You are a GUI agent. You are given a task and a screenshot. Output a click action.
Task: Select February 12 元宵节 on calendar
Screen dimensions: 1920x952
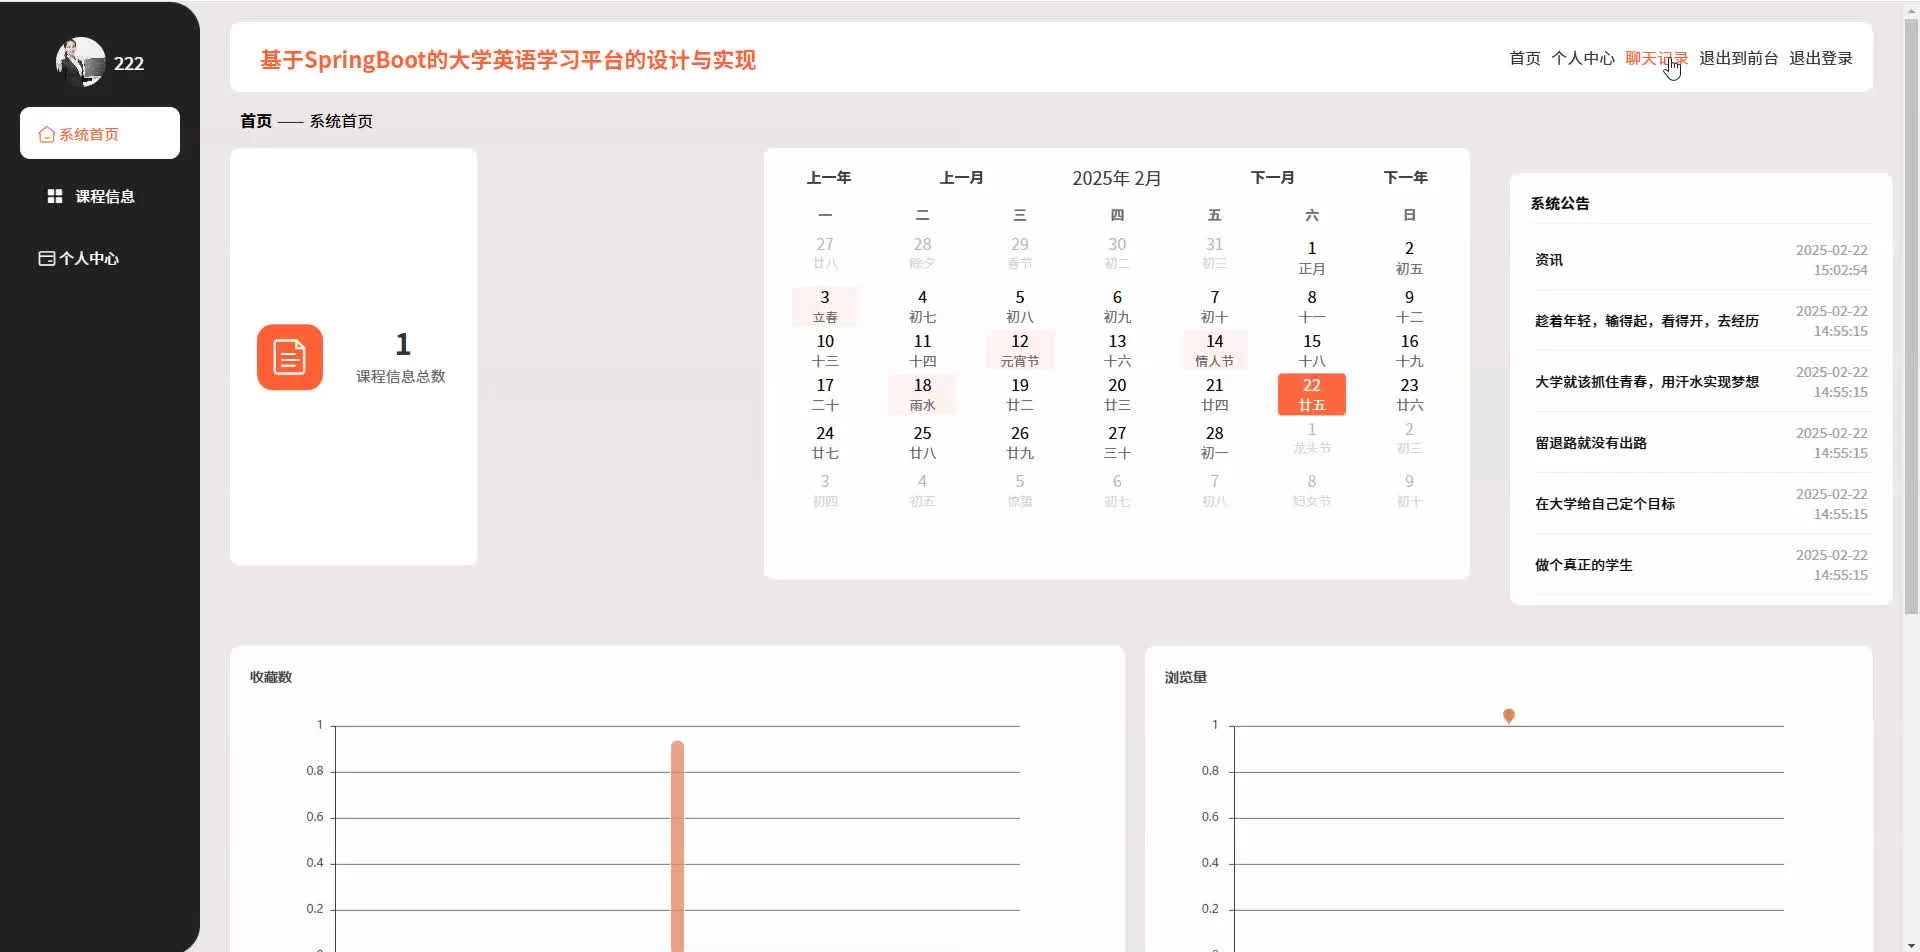click(x=1020, y=350)
